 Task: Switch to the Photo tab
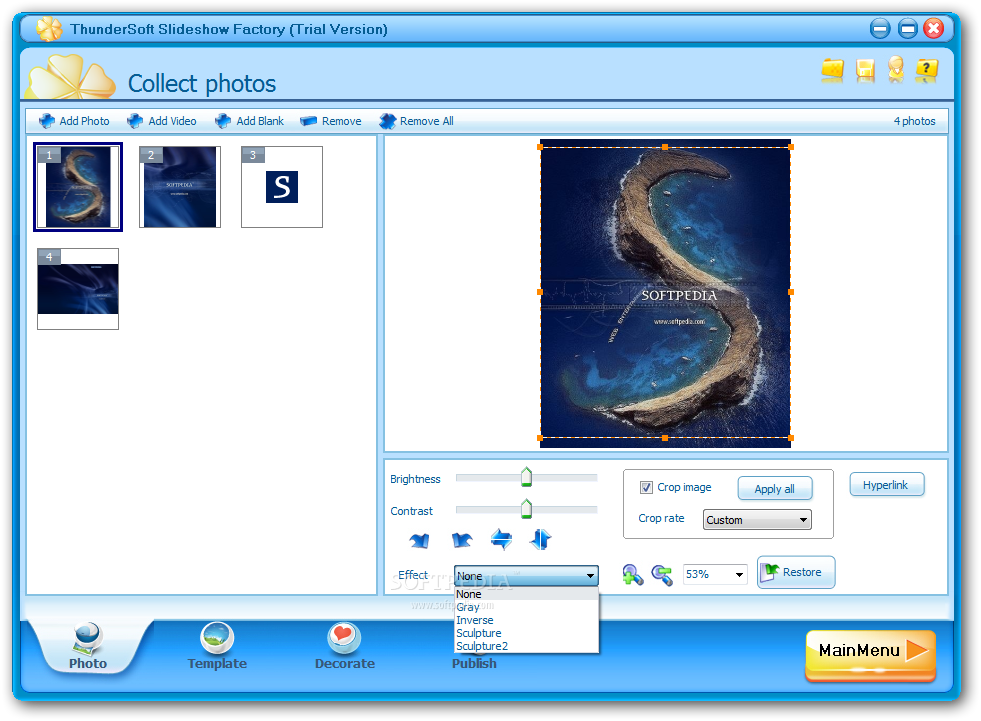point(88,647)
